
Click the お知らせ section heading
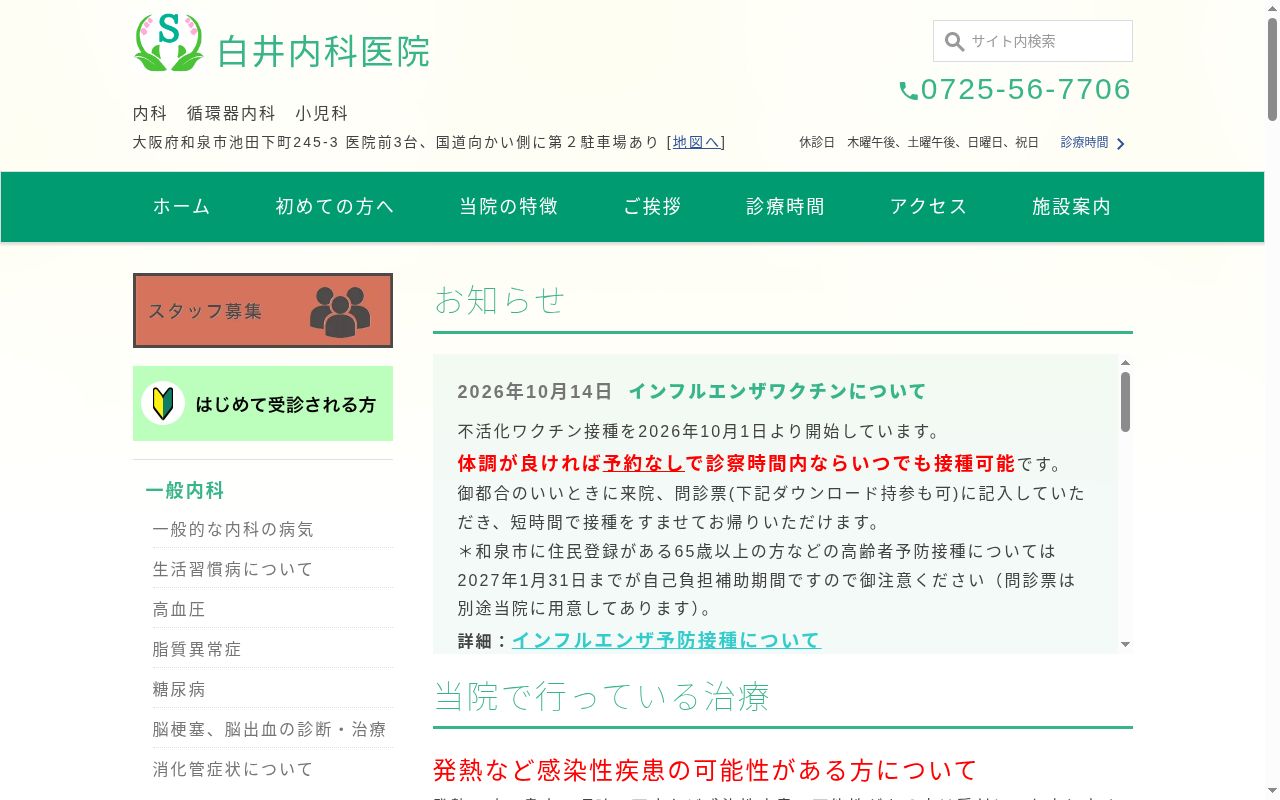point(500,300)
